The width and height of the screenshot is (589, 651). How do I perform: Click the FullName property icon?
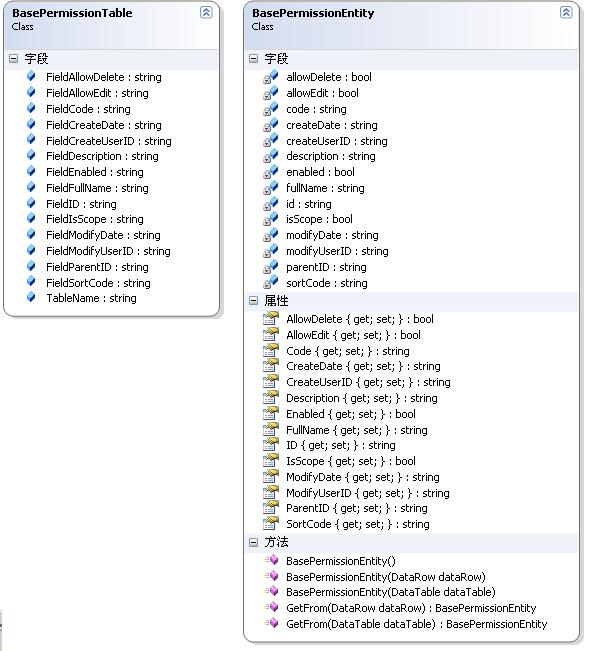click(271, 430)
